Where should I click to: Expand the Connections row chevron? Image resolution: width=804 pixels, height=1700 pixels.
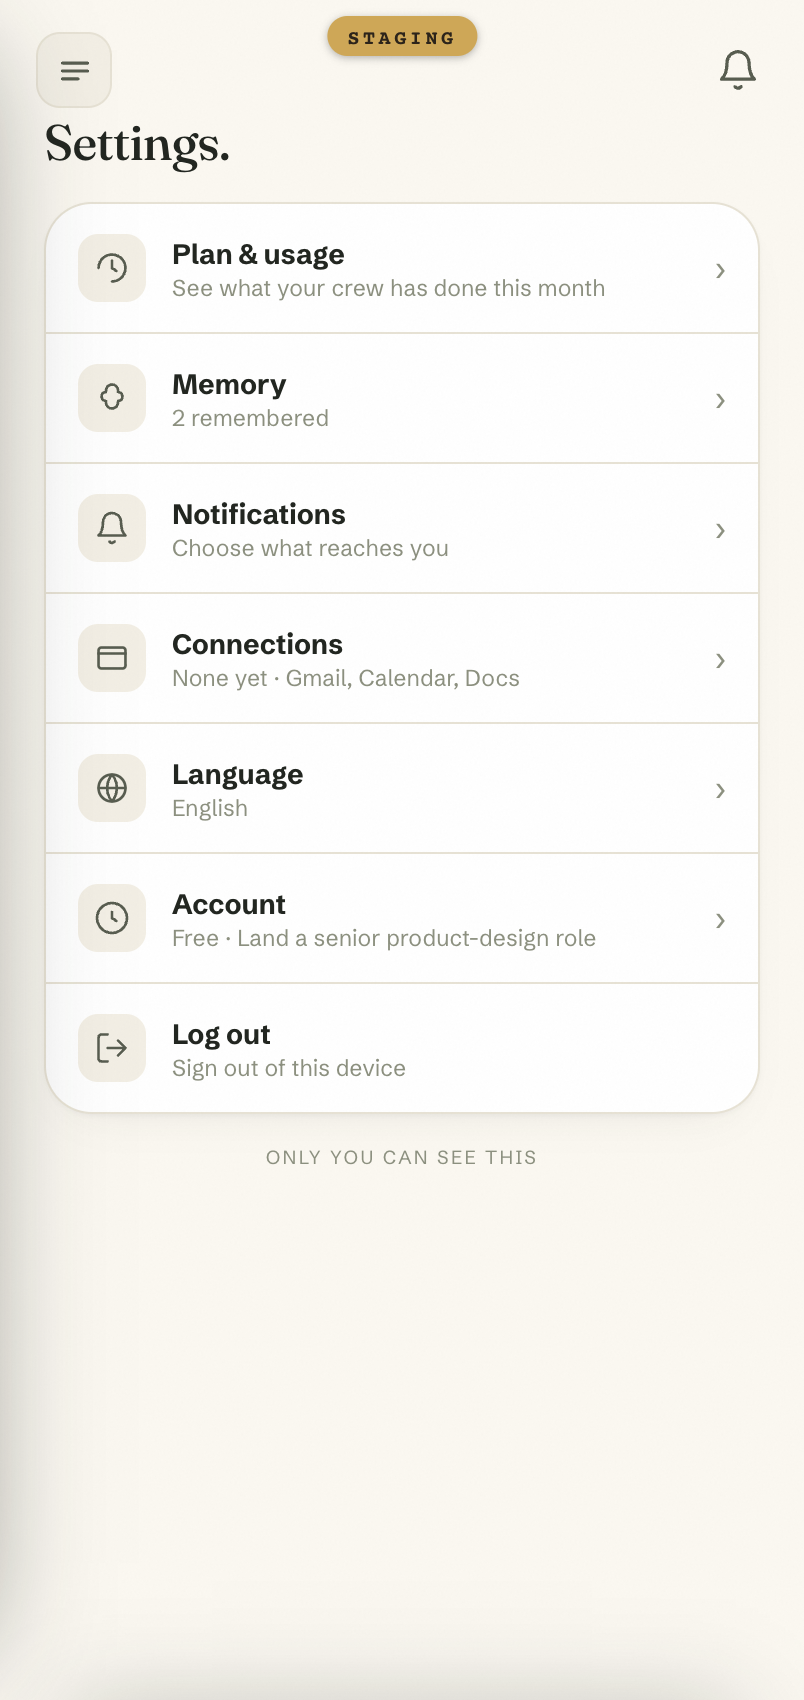[720, 661]
